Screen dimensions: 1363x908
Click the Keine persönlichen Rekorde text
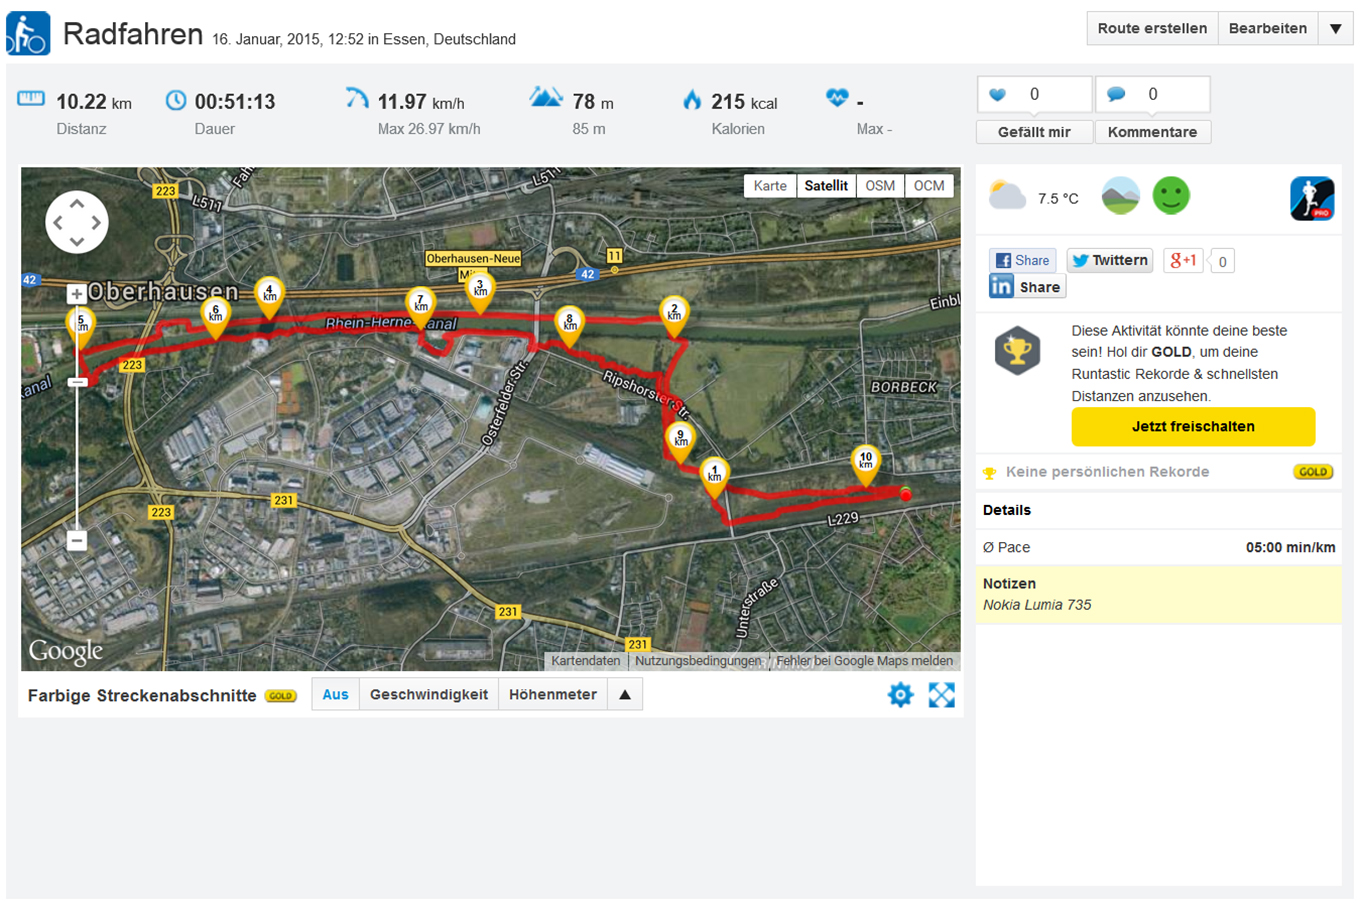(x=1107, y=472)
